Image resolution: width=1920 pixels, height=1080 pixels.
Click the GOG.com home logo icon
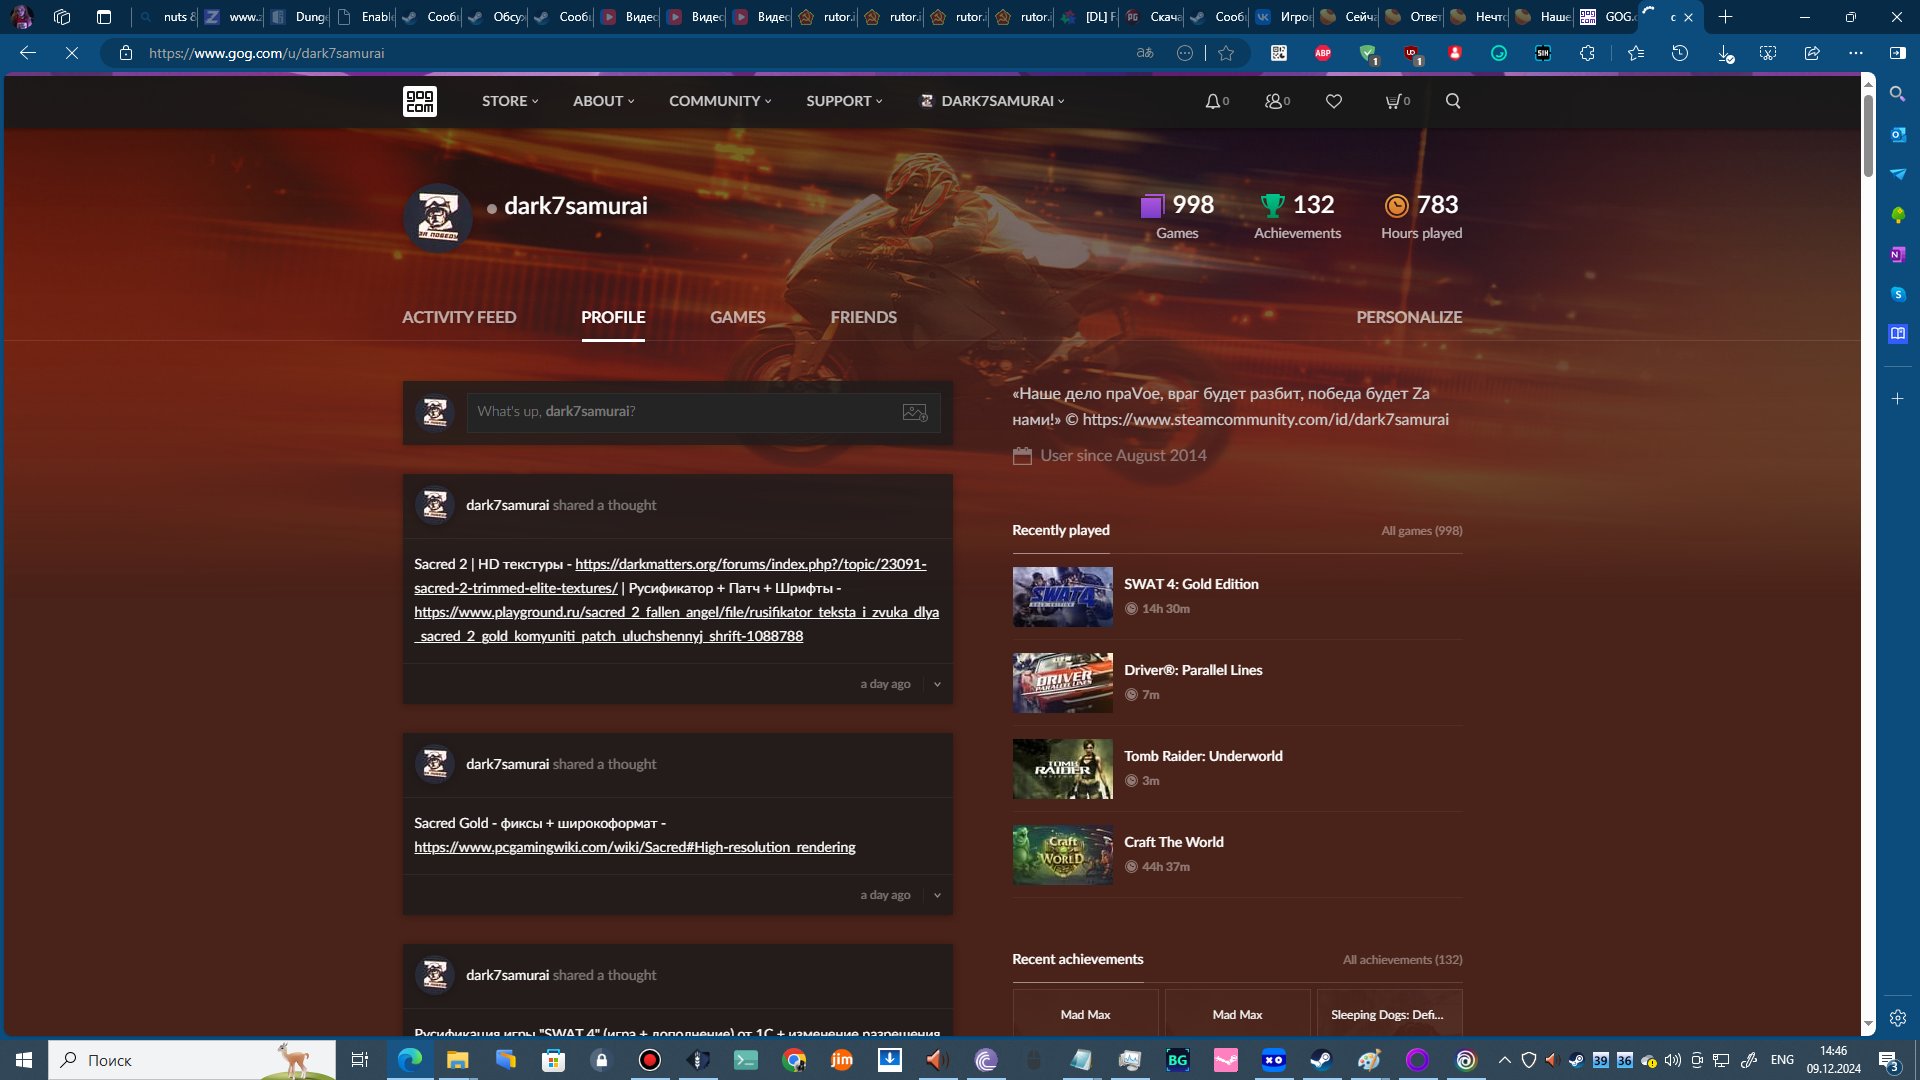click(x=421, y=100)
